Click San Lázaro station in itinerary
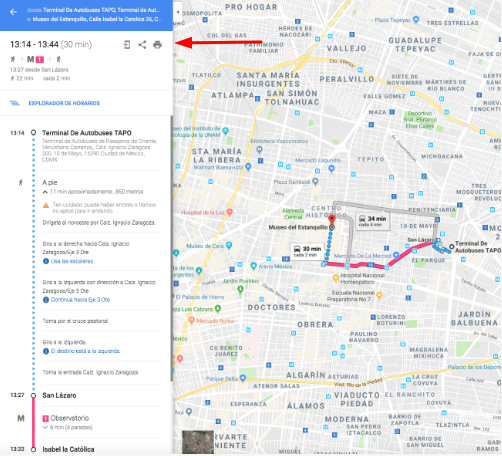 [x=59, y=395]
